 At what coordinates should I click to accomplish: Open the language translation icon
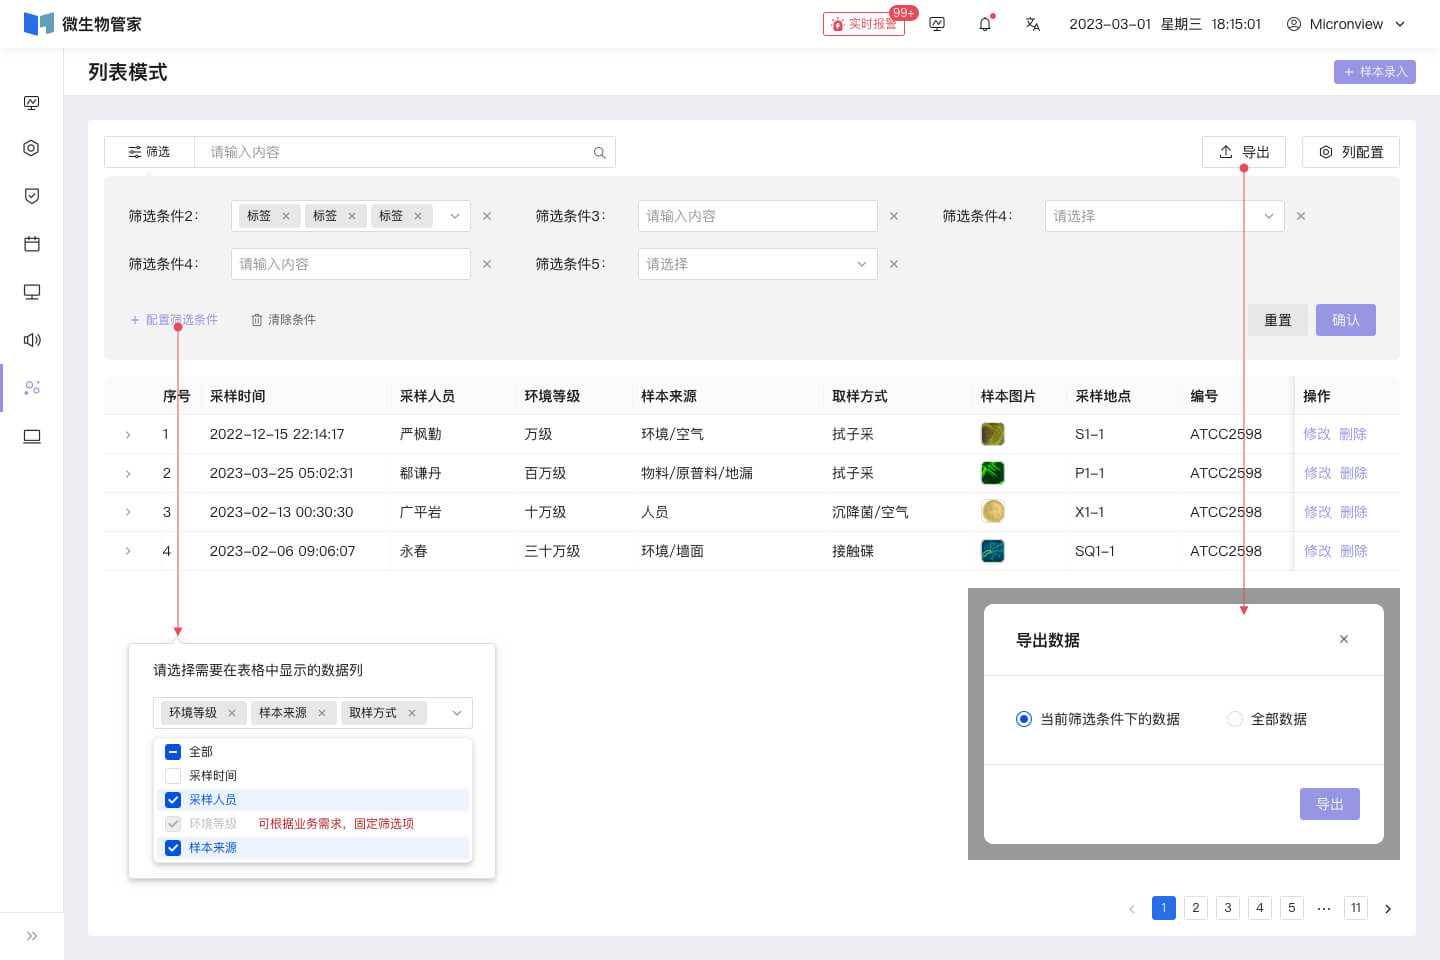tap(1033, 24)
